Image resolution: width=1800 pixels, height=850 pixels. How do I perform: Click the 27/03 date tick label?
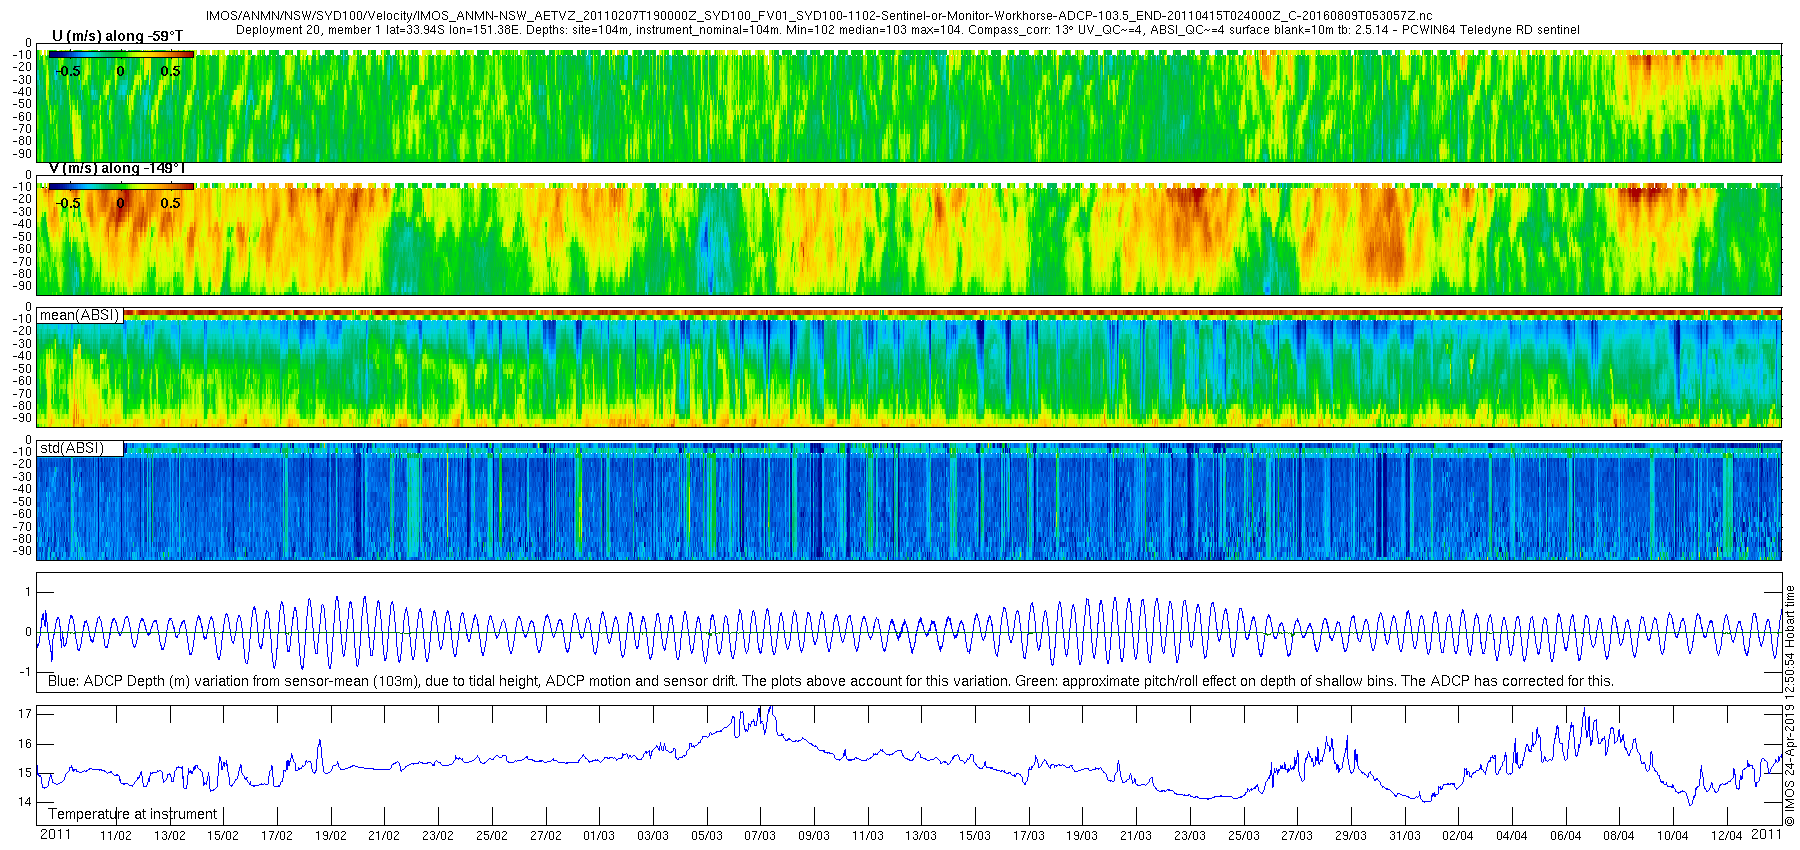pos(1296,836)
